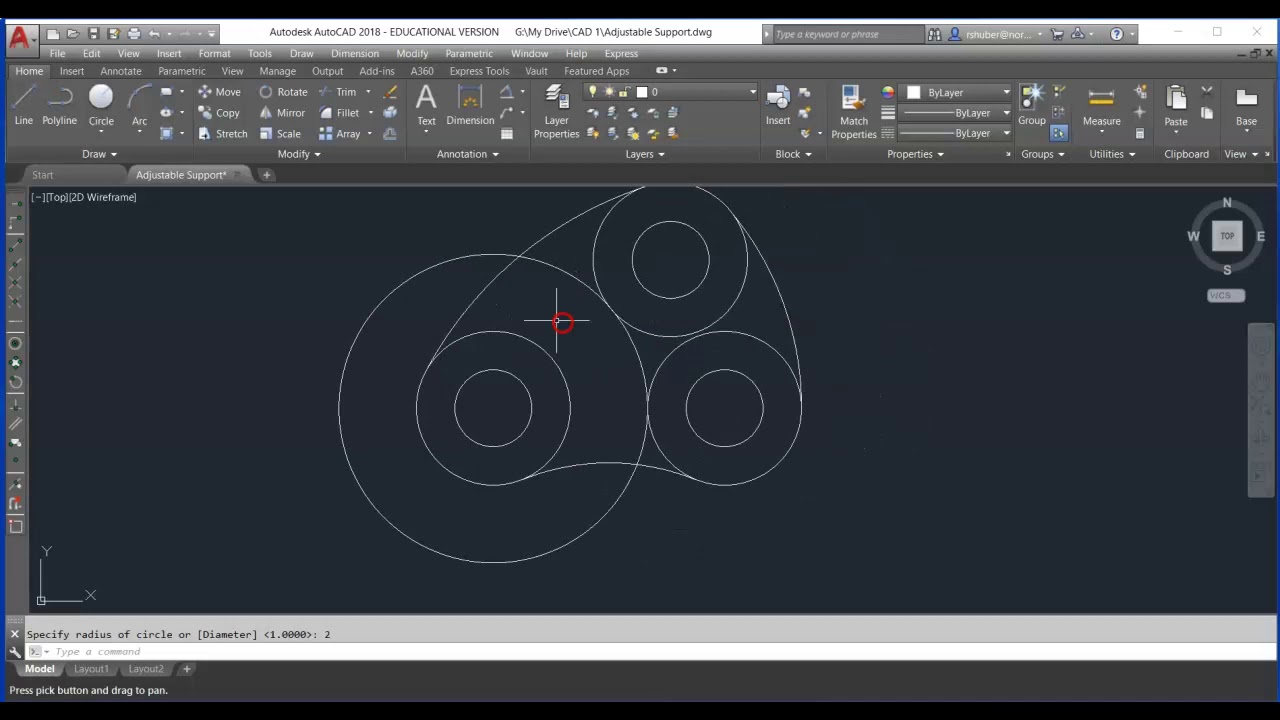The height and width of the screenshot is (720, 1280).
Task: Click the Help question mark button
Action: (1117, 34)
